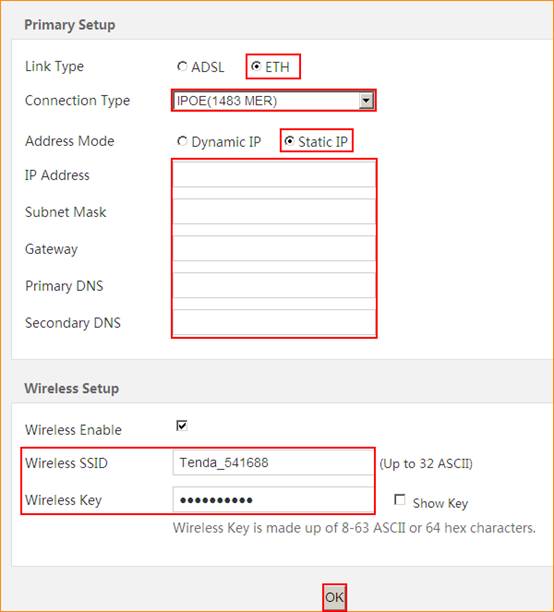Click the Wireless Key password field
The height and width of the screenshot is (612, 554).
click(273, 499)
